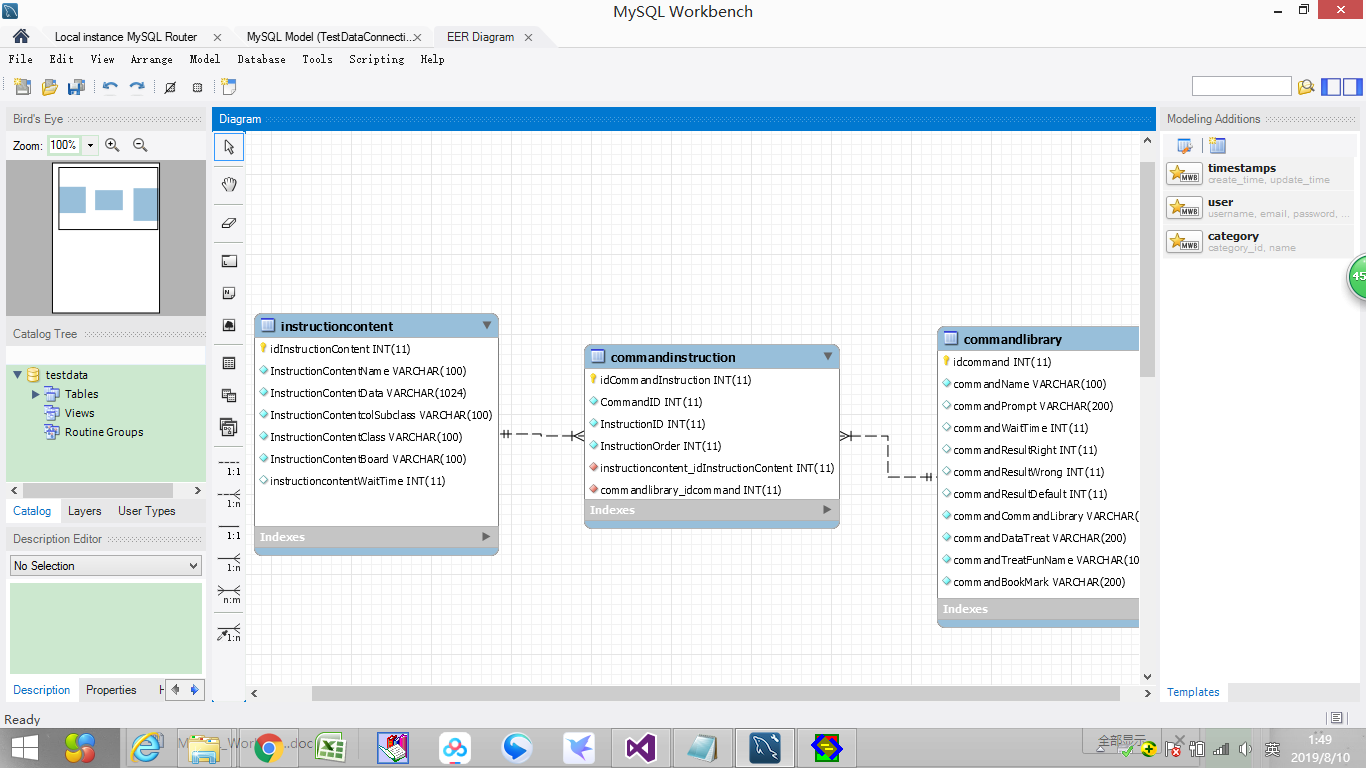
Task: Select the routine group tool
Action: point(229,427)
